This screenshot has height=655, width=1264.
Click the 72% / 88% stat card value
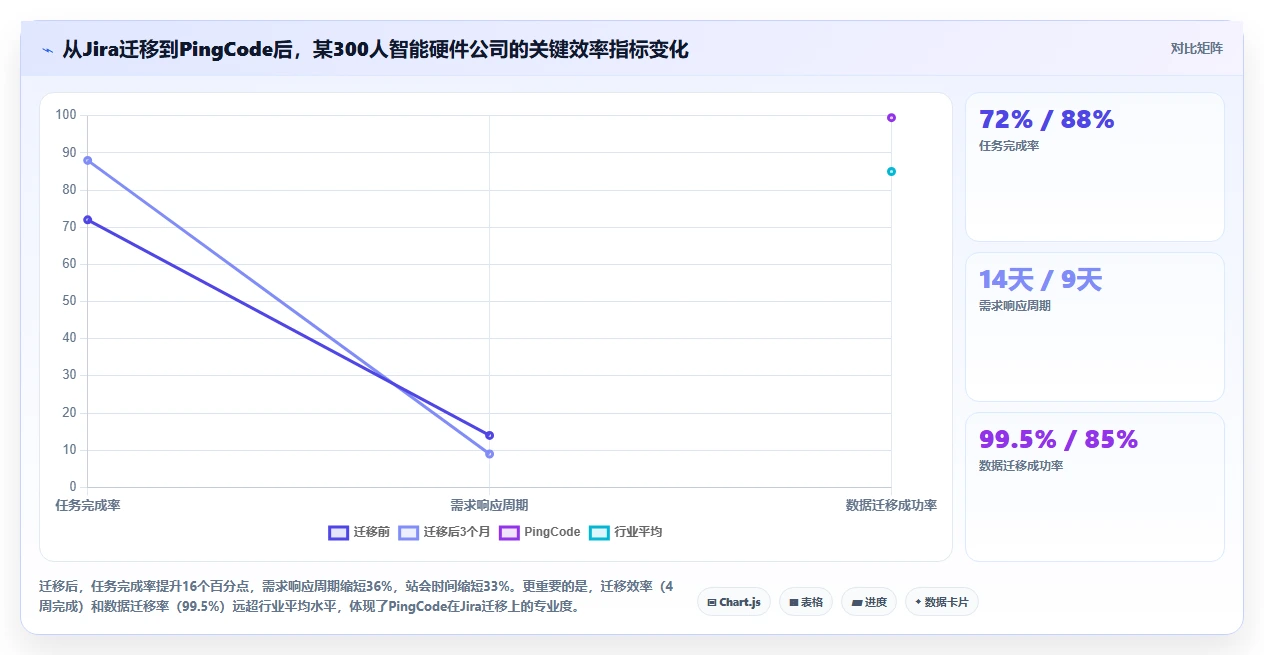(1046, 120)
